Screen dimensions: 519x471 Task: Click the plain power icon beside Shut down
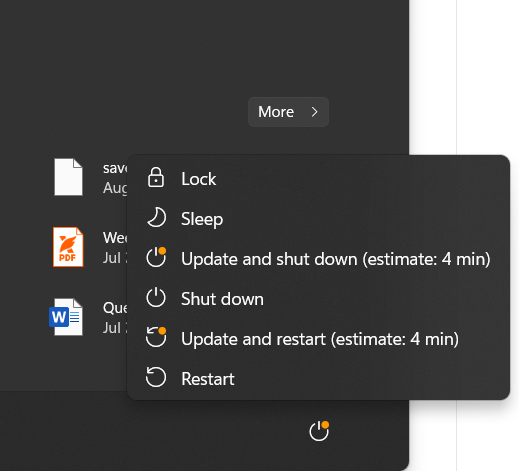(156, 297)
